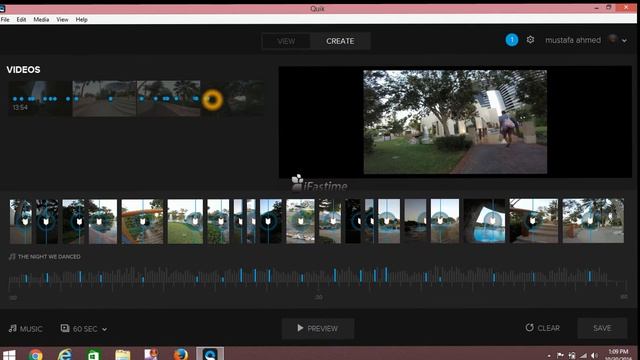640x360 pixels.
Task: Select the palm trees video thumbnail
Action: pos(169,98)
